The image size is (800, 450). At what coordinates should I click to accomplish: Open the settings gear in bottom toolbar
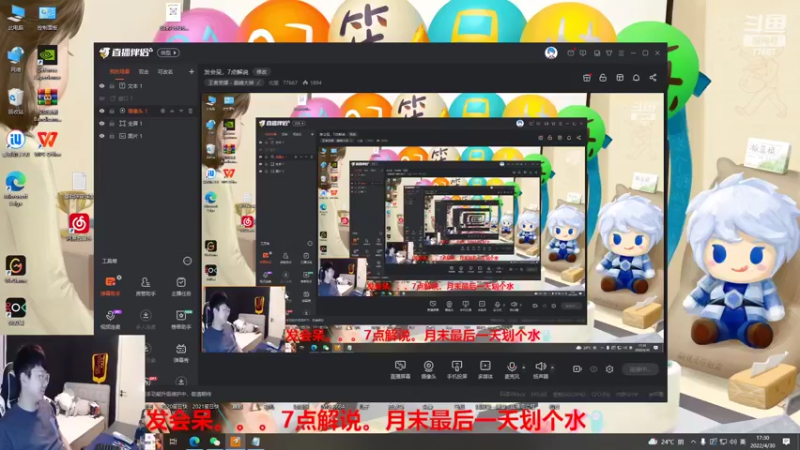tap(610, 369)
